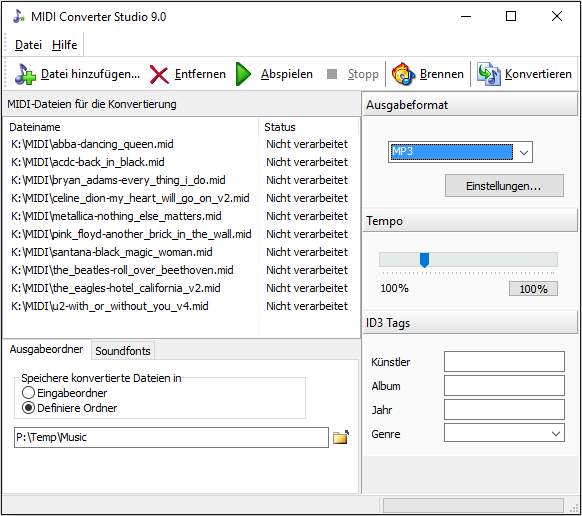Click the P:\Temp\Music output folder field
Screen dimensions: 582x516
click(x=171, y=437)
